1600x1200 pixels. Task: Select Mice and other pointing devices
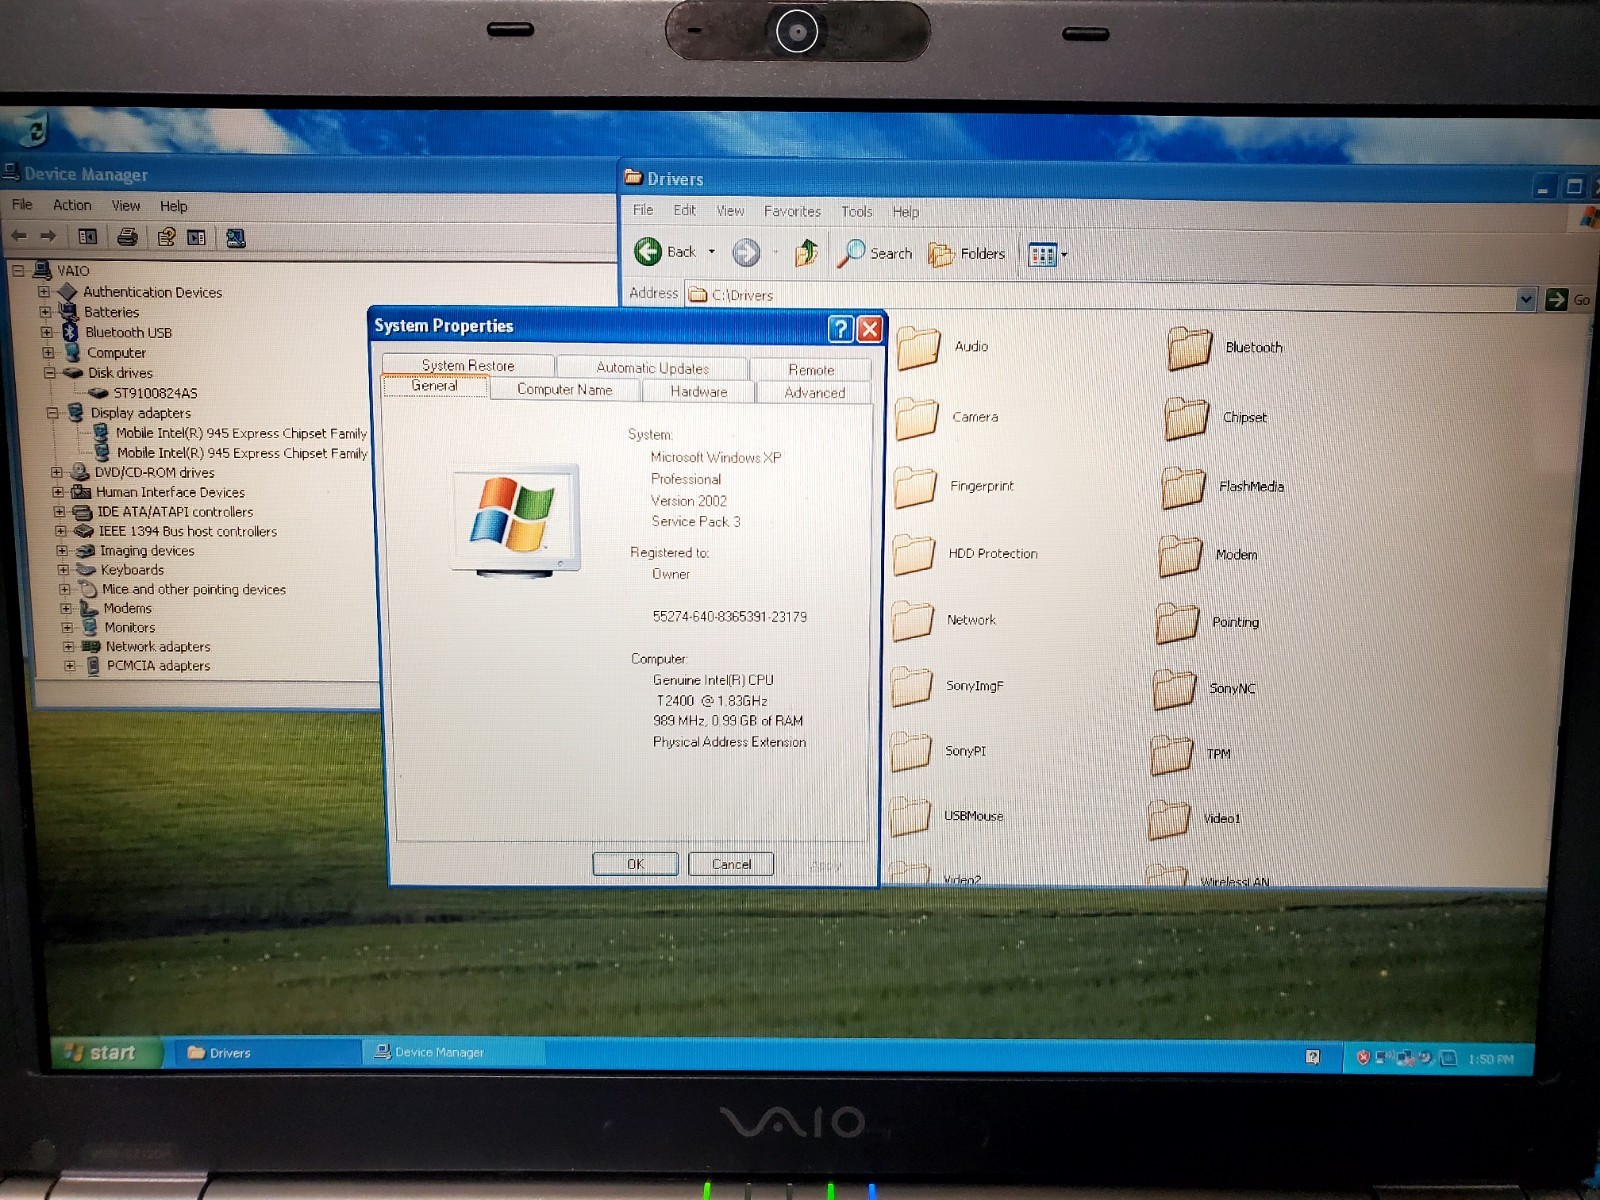click(x=194, y=589)
